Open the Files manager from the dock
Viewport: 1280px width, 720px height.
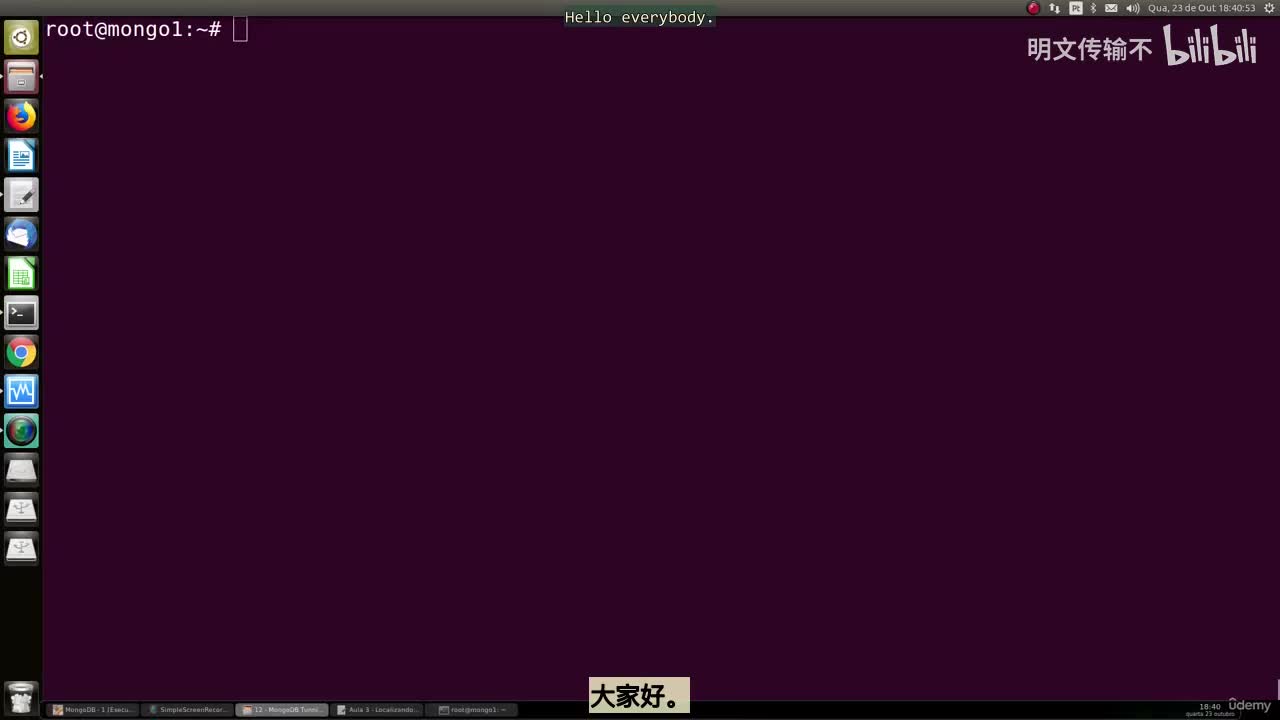tap(21, 77)
